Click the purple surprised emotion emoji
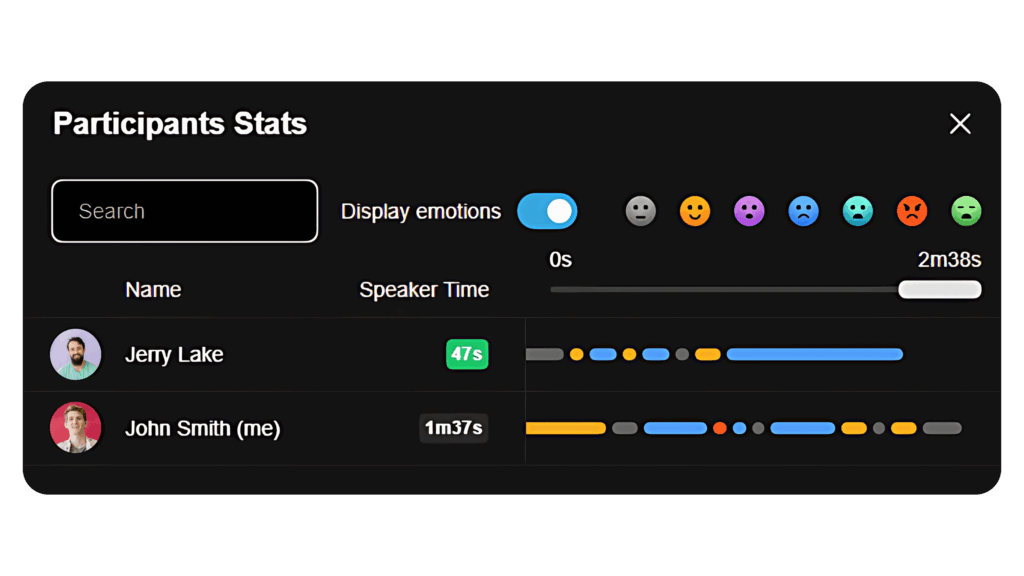 coord(749,211)
